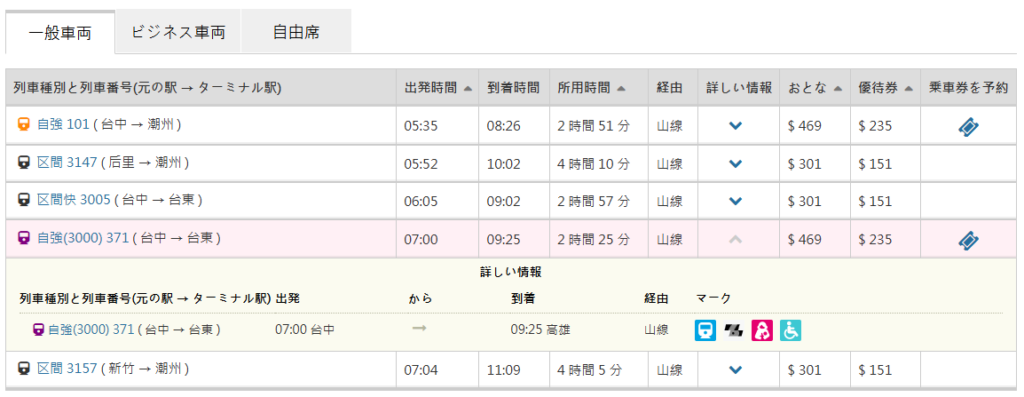Switch to 自由席 tab
Screen dimensions: 1024x397
(296, 32)
